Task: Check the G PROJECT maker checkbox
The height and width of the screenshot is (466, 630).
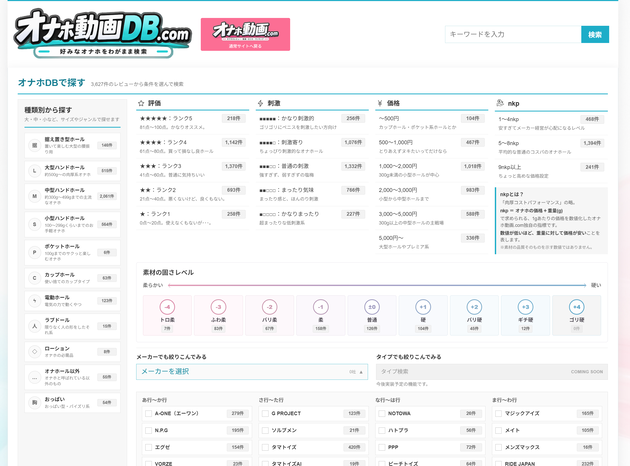Action: coord(265,413)
